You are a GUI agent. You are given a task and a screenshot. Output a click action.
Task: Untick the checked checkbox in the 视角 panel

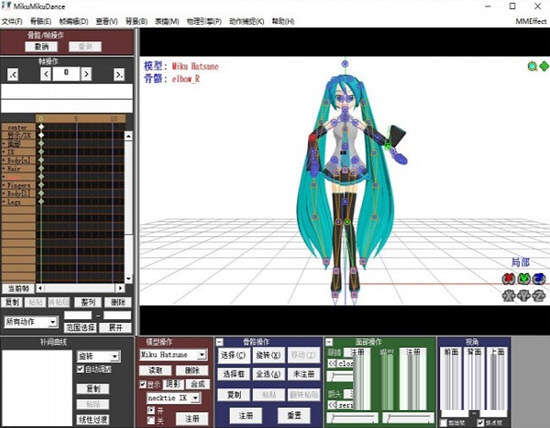click(x=481, y=422)
